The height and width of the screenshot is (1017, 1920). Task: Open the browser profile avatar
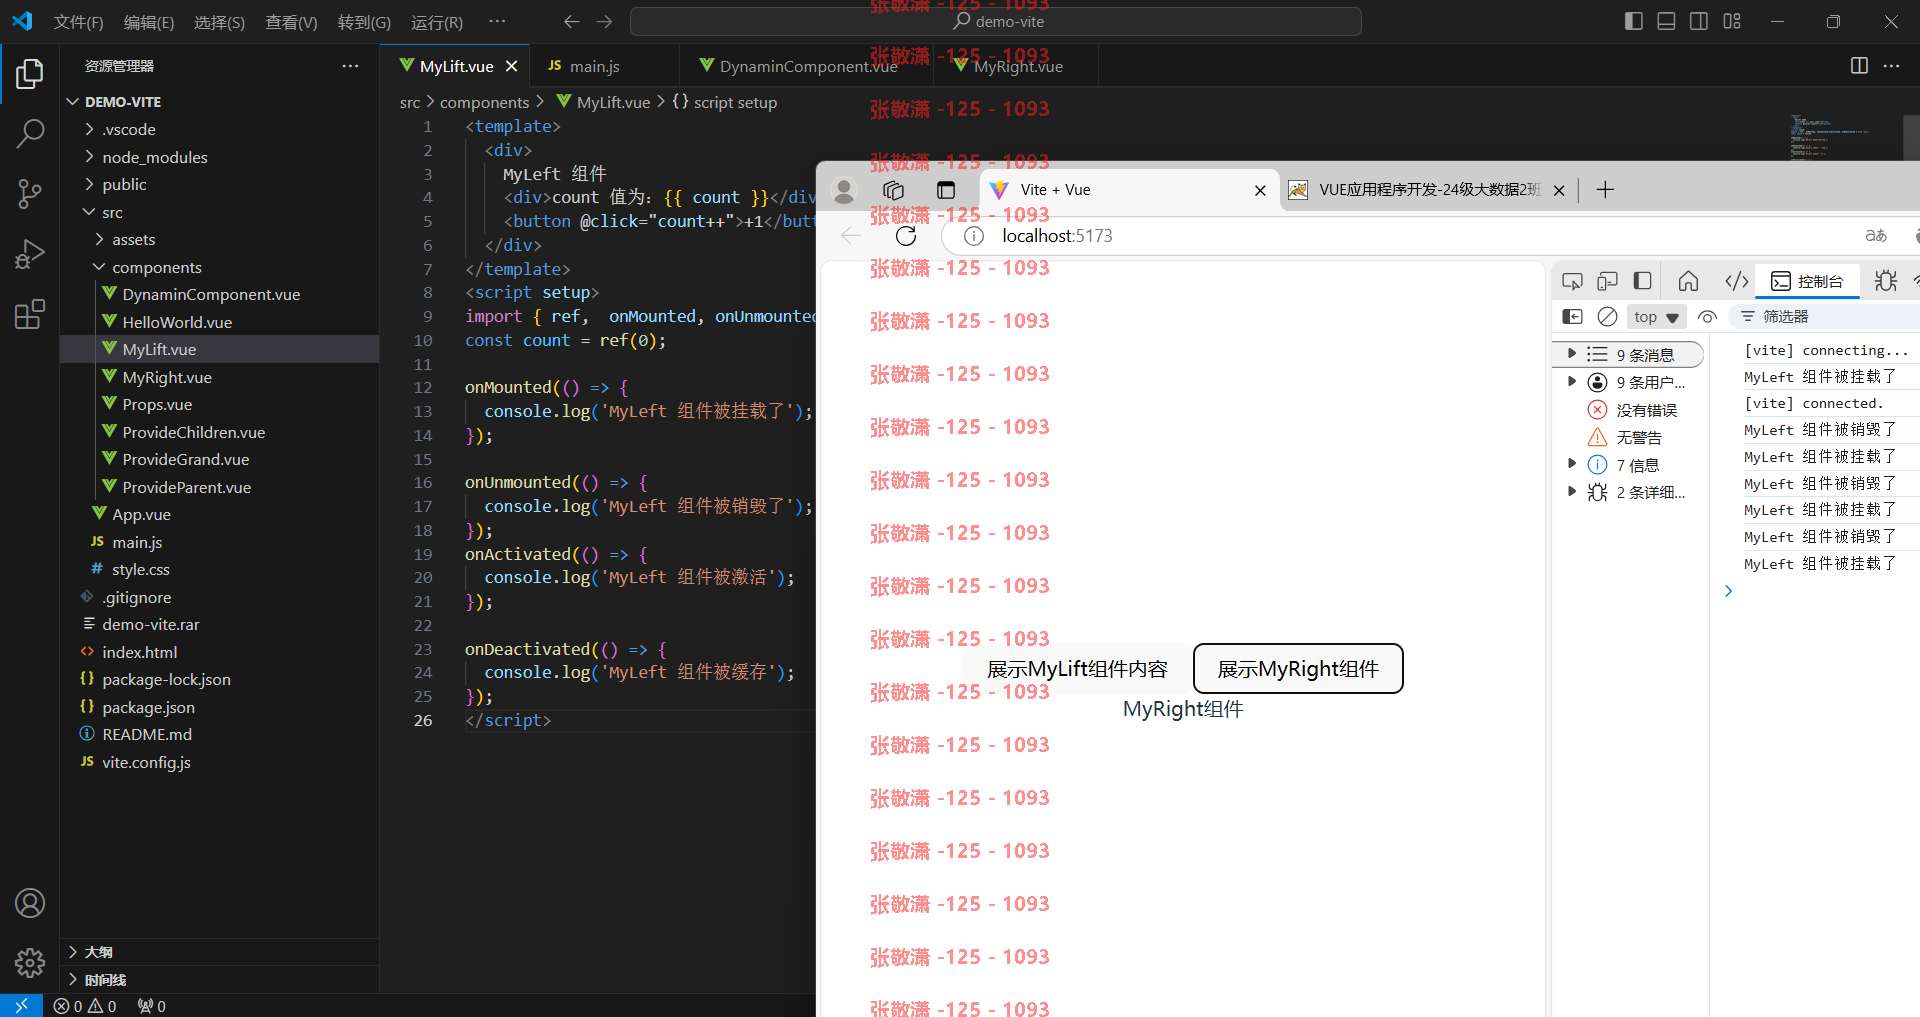(x=844, y=190)
